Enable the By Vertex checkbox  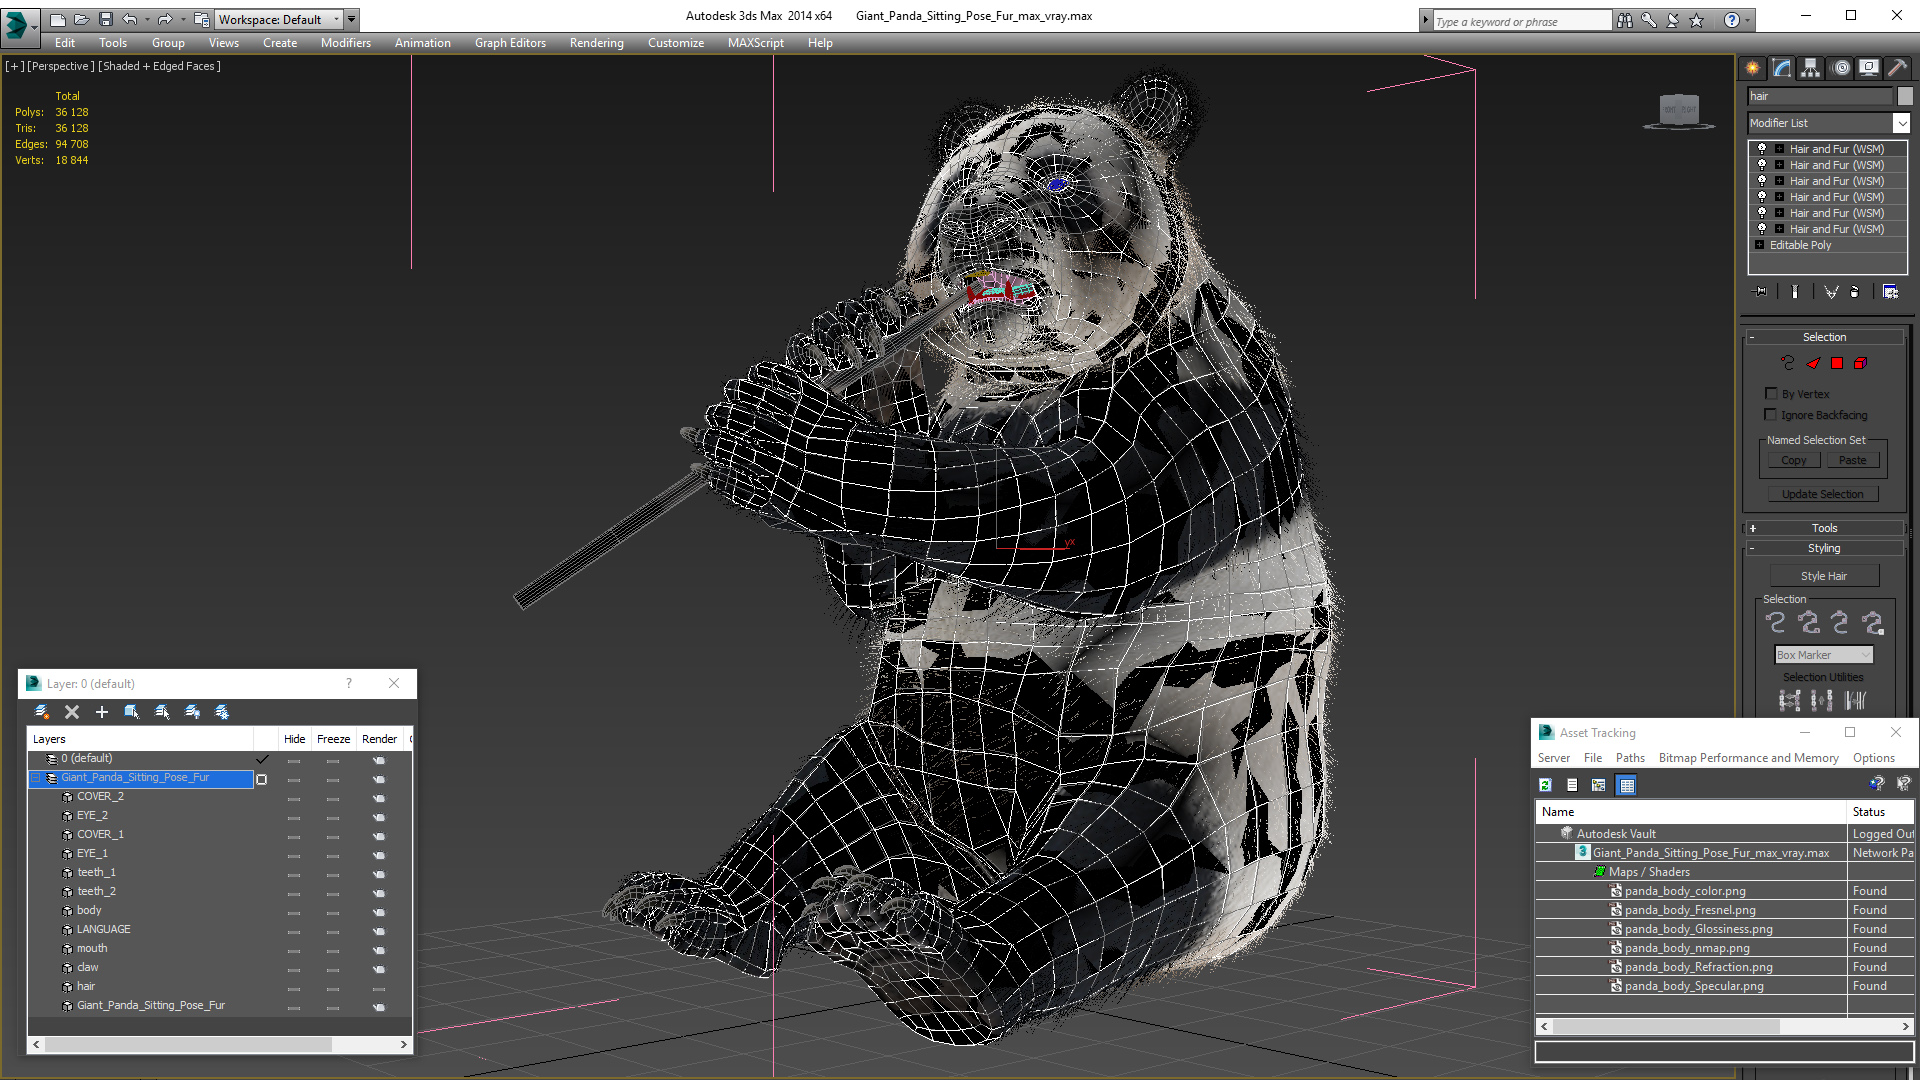click(1771, 394)
